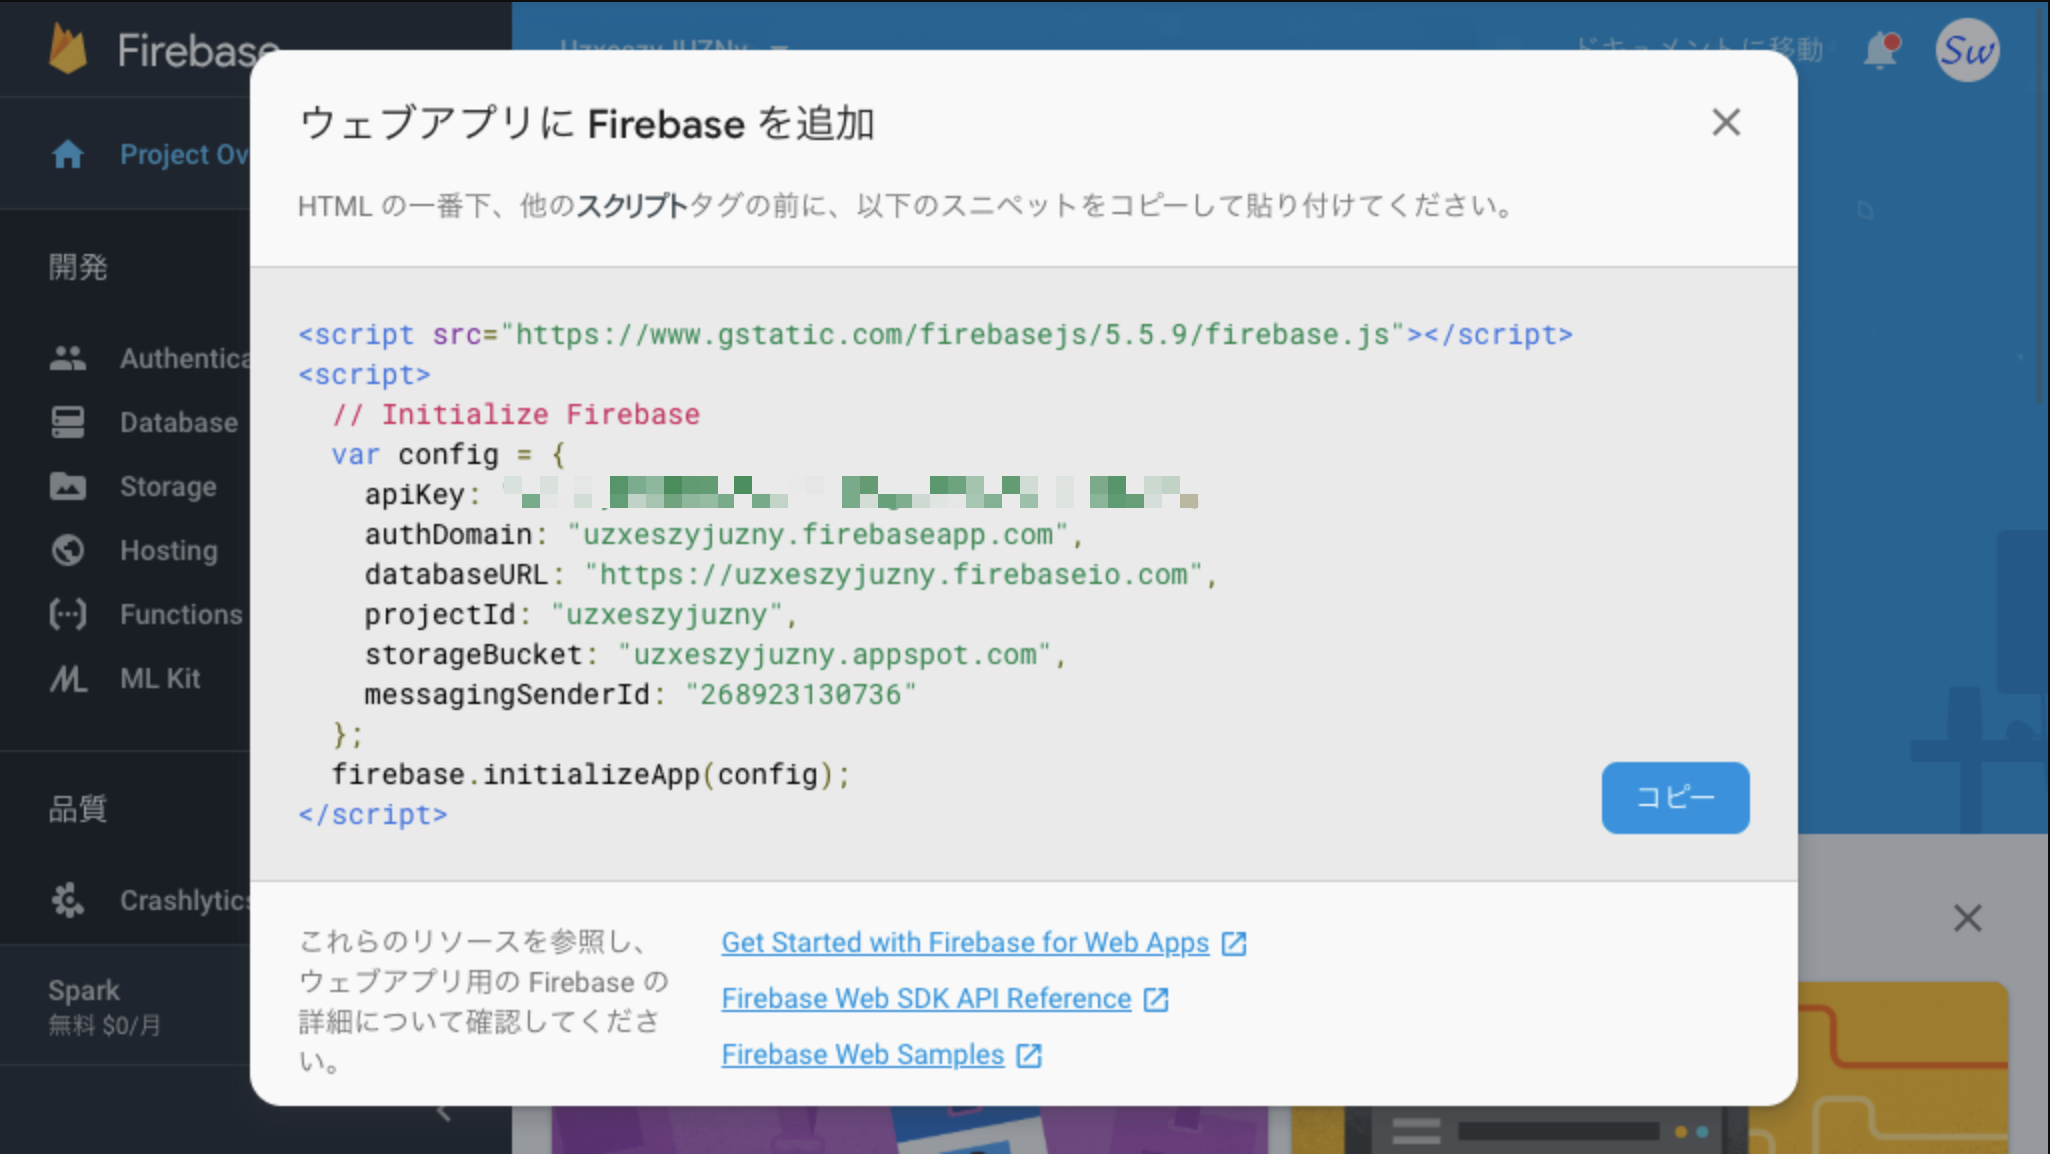Click the Hosting globe icon

(x=68, y=550)
